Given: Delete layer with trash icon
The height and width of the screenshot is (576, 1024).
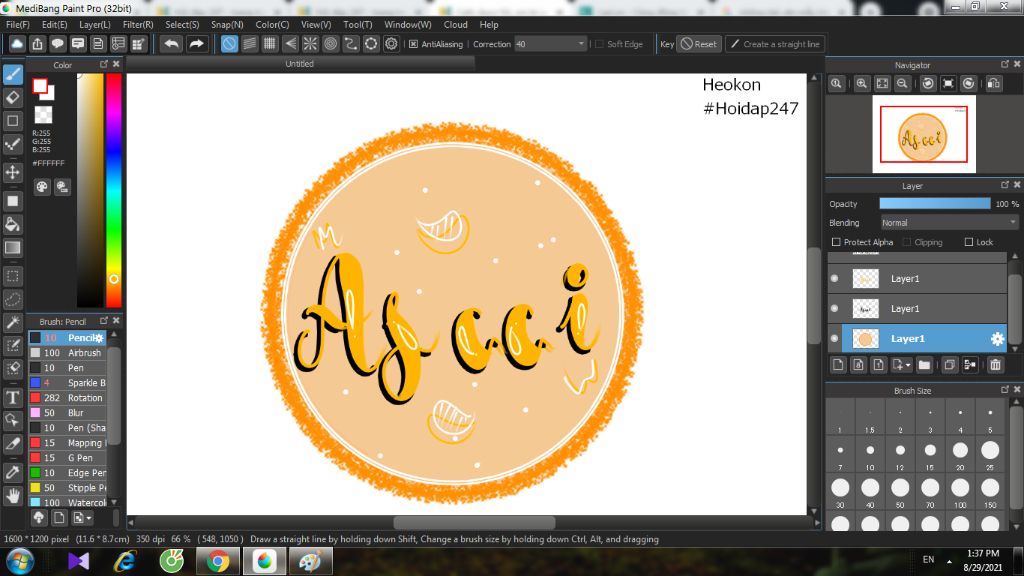Looking at the screenshot, I should (x=995, y=365).
